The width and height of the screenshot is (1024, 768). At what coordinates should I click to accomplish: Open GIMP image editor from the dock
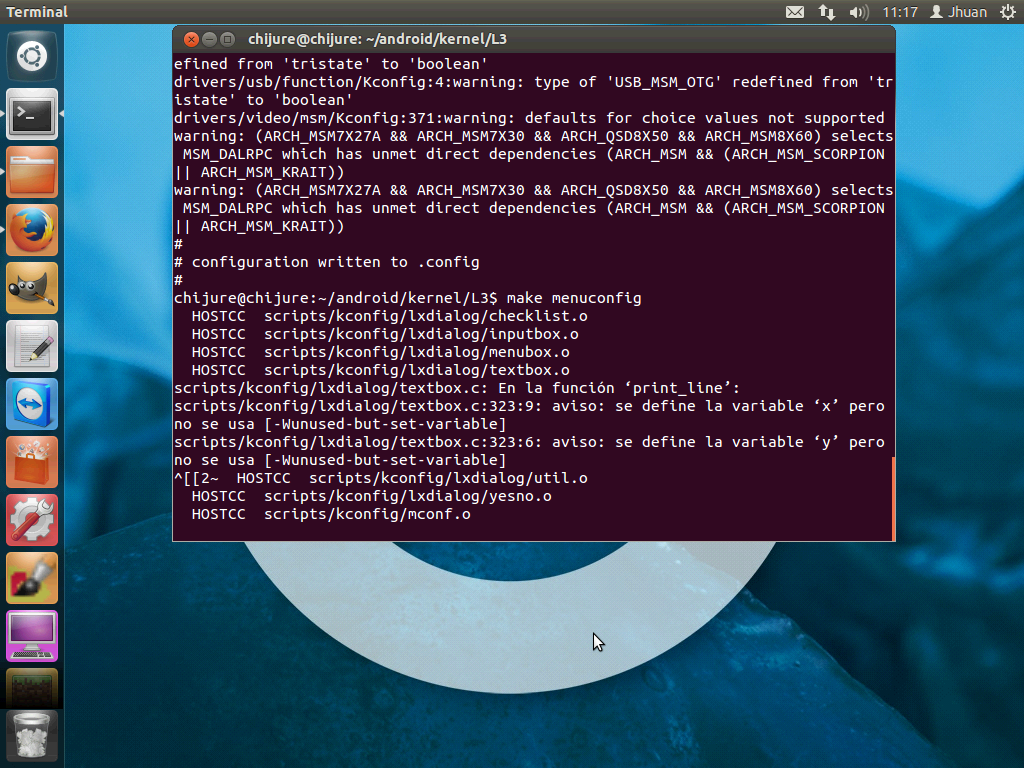pyautogui.click(x=31, y=288)
